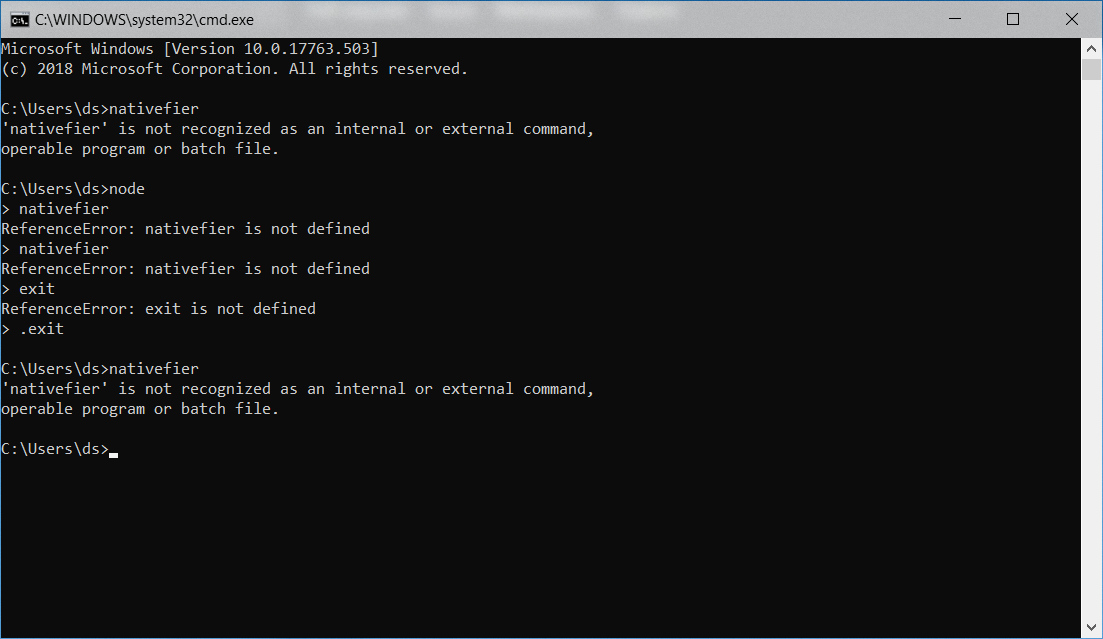
Task: Click the exit is not defined error
Action: pos(160,308)
